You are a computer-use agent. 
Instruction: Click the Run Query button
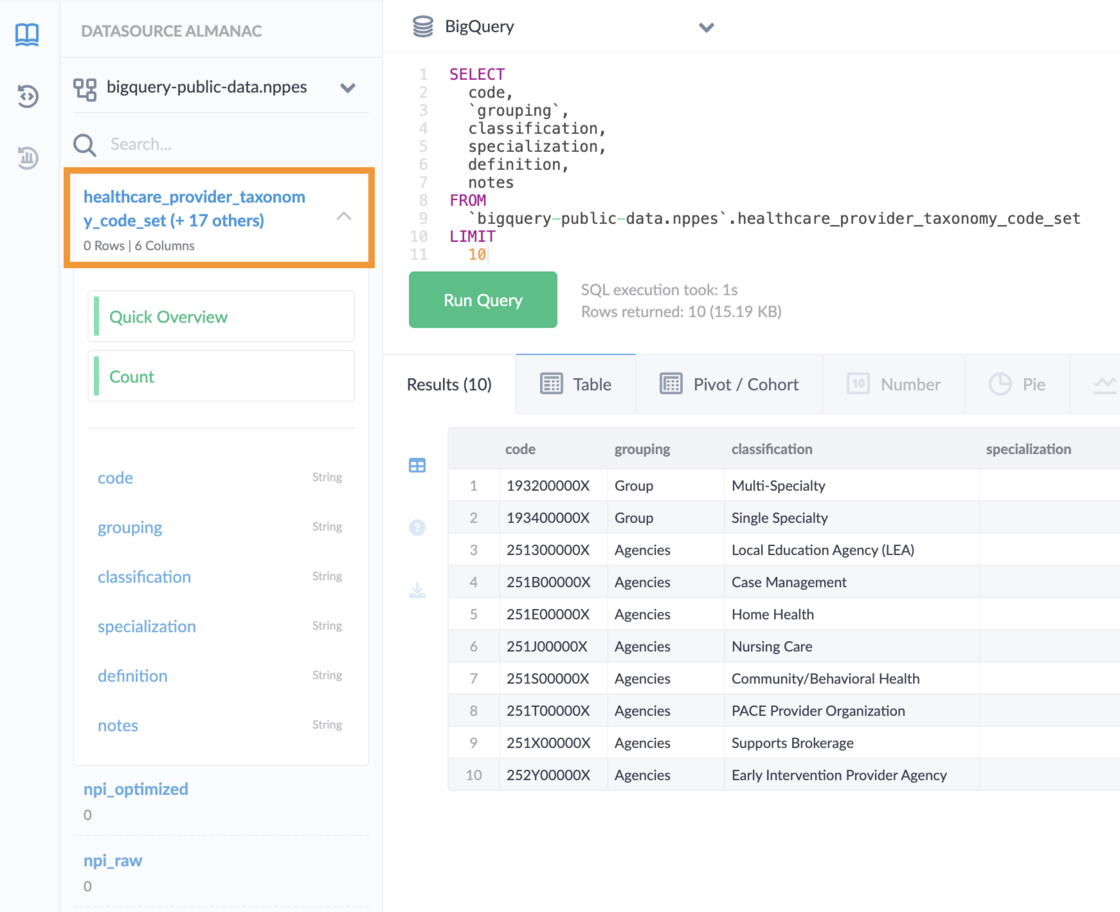[483, 300]
